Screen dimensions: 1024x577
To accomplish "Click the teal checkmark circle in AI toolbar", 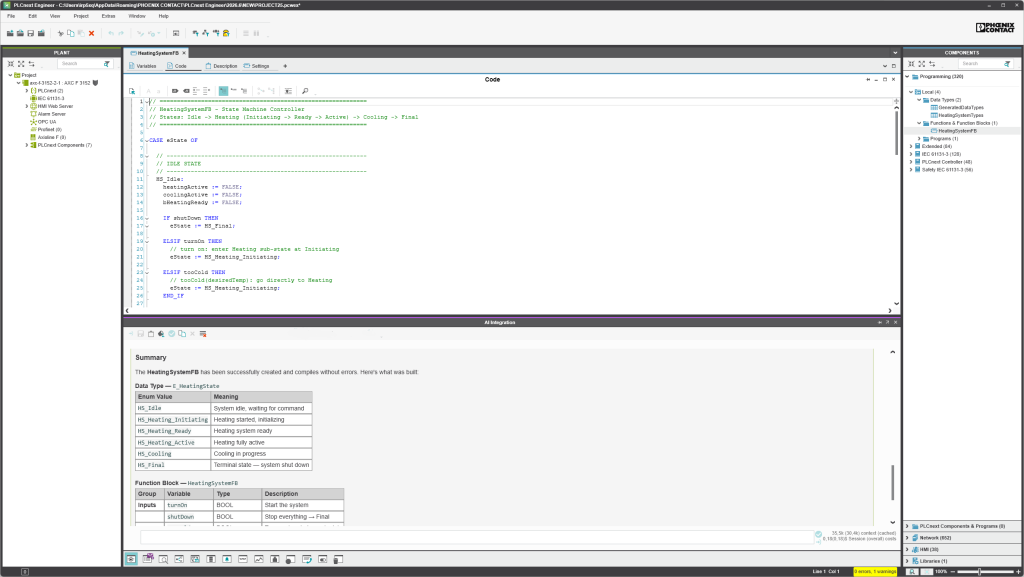I will click(172, 334).
